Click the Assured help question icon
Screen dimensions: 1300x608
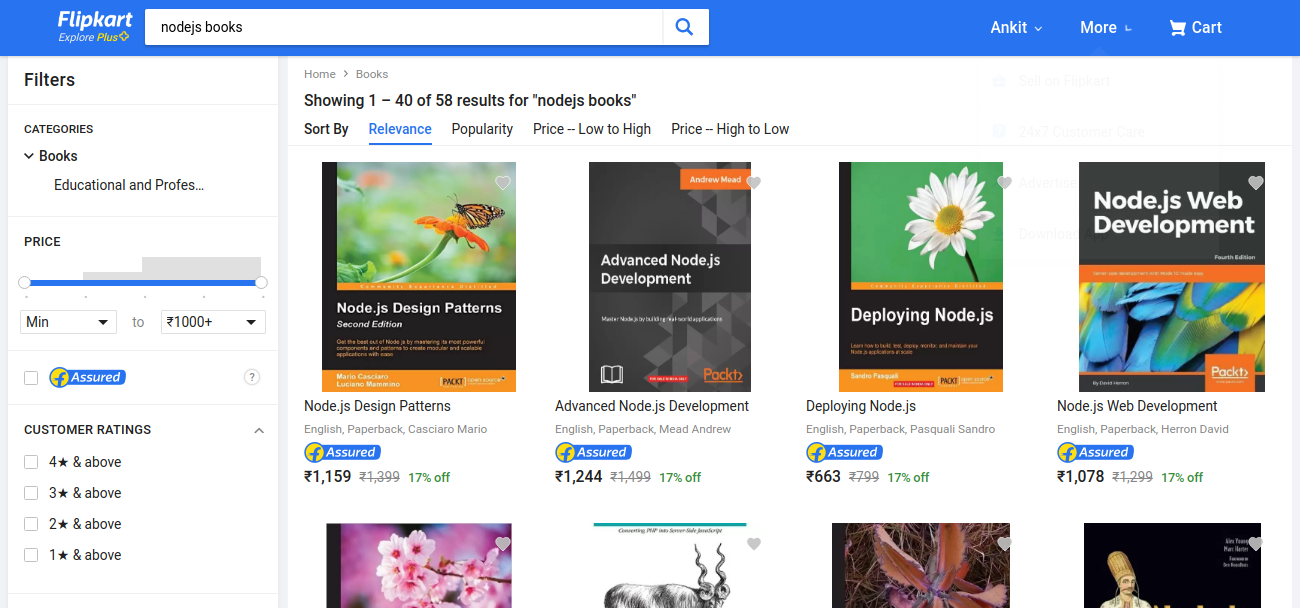click(252, 377)
